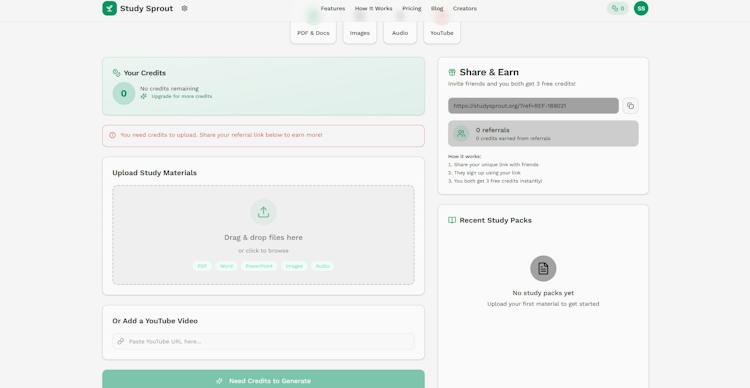Click 'They sign up using your link' step
Image resolution: width=750 pixels, height=388 pixels.
click(x=484, y=173)
